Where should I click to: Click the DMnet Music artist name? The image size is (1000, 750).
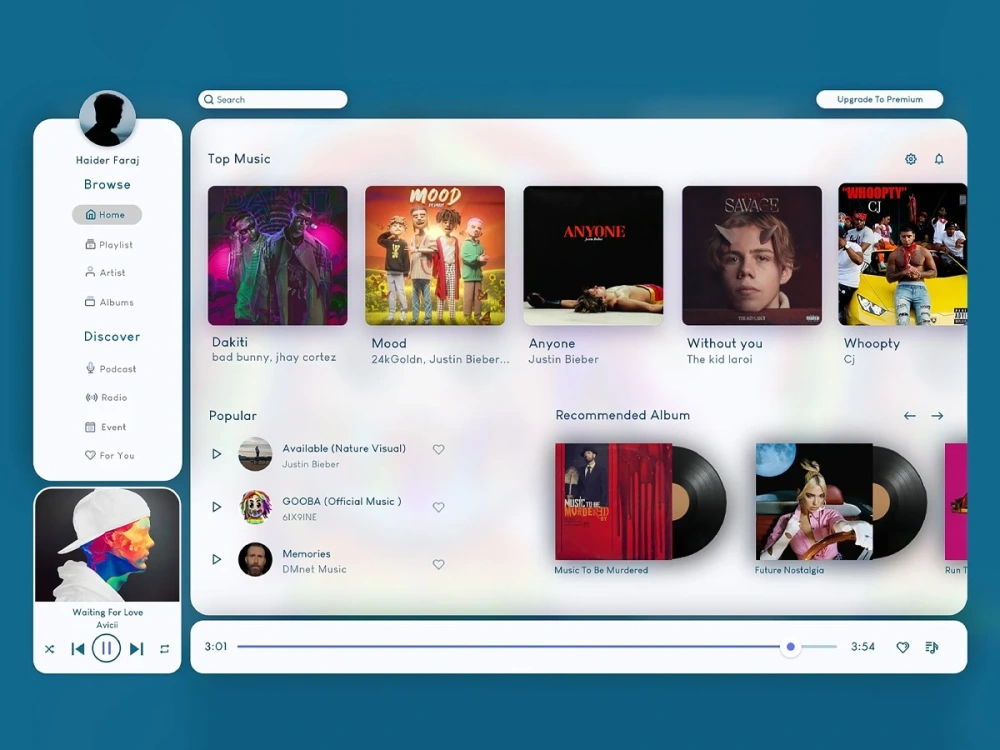coord(314,570)
